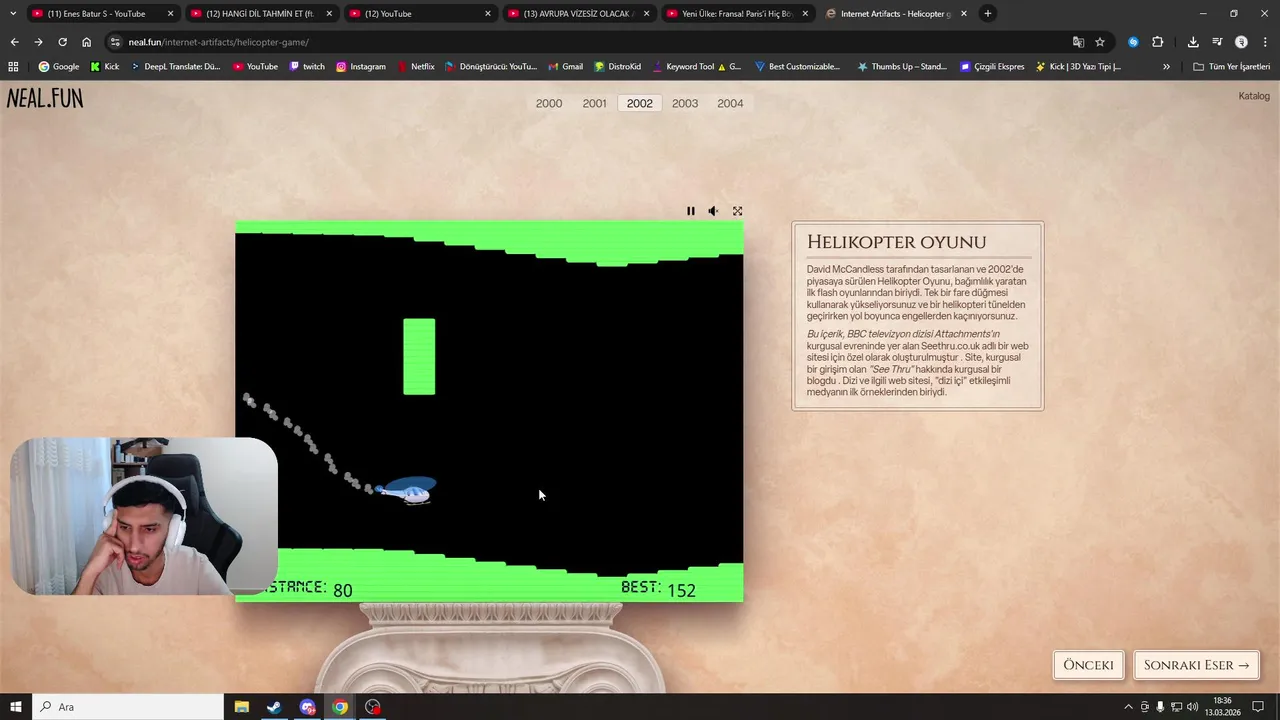1280x720 pixels.
Task: Open the Best Customizable bookmark
Action: tap(798, 66)
